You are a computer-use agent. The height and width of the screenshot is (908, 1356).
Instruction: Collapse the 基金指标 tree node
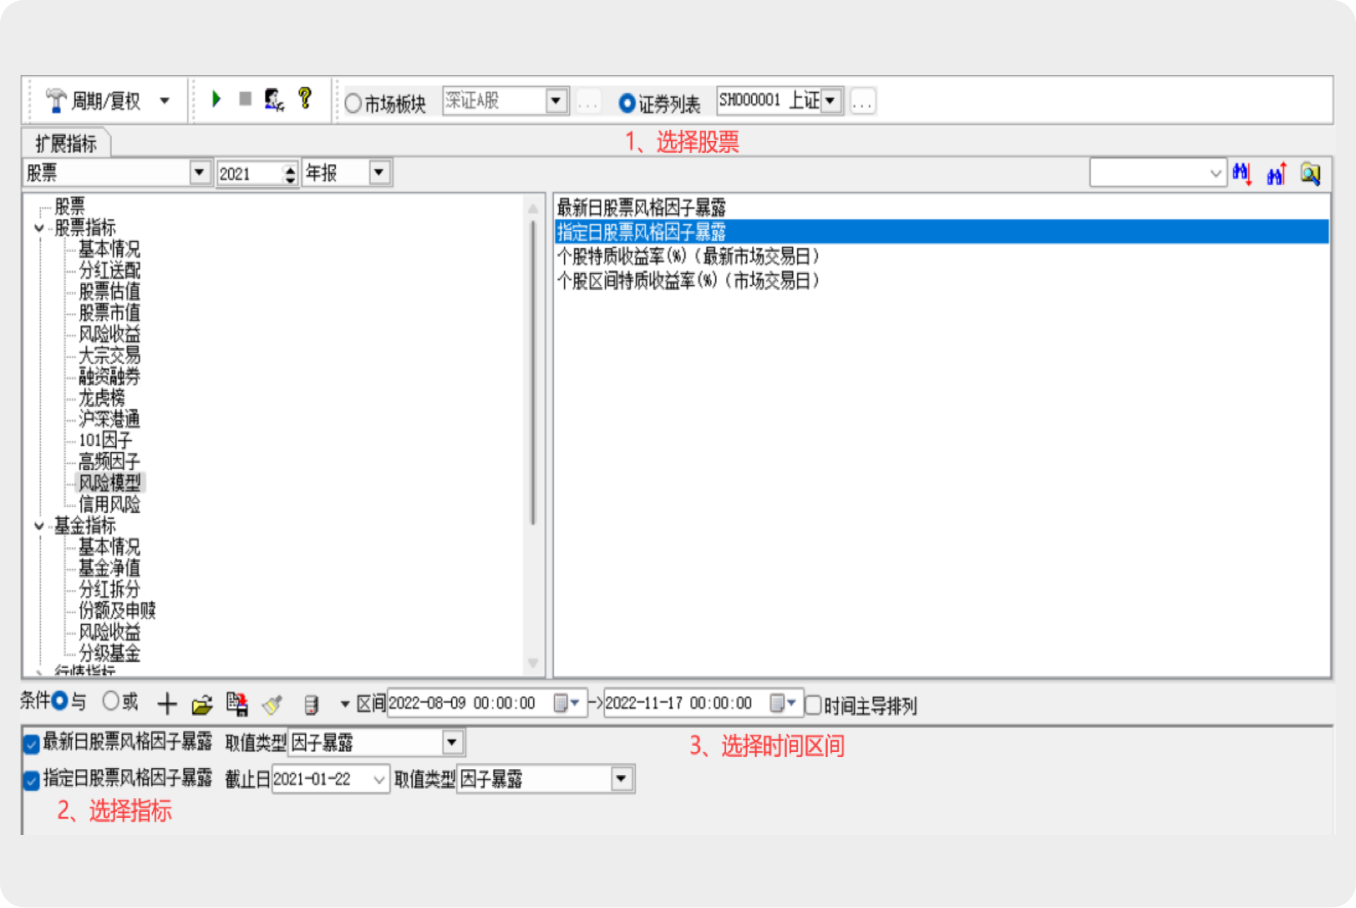(40, 526)
